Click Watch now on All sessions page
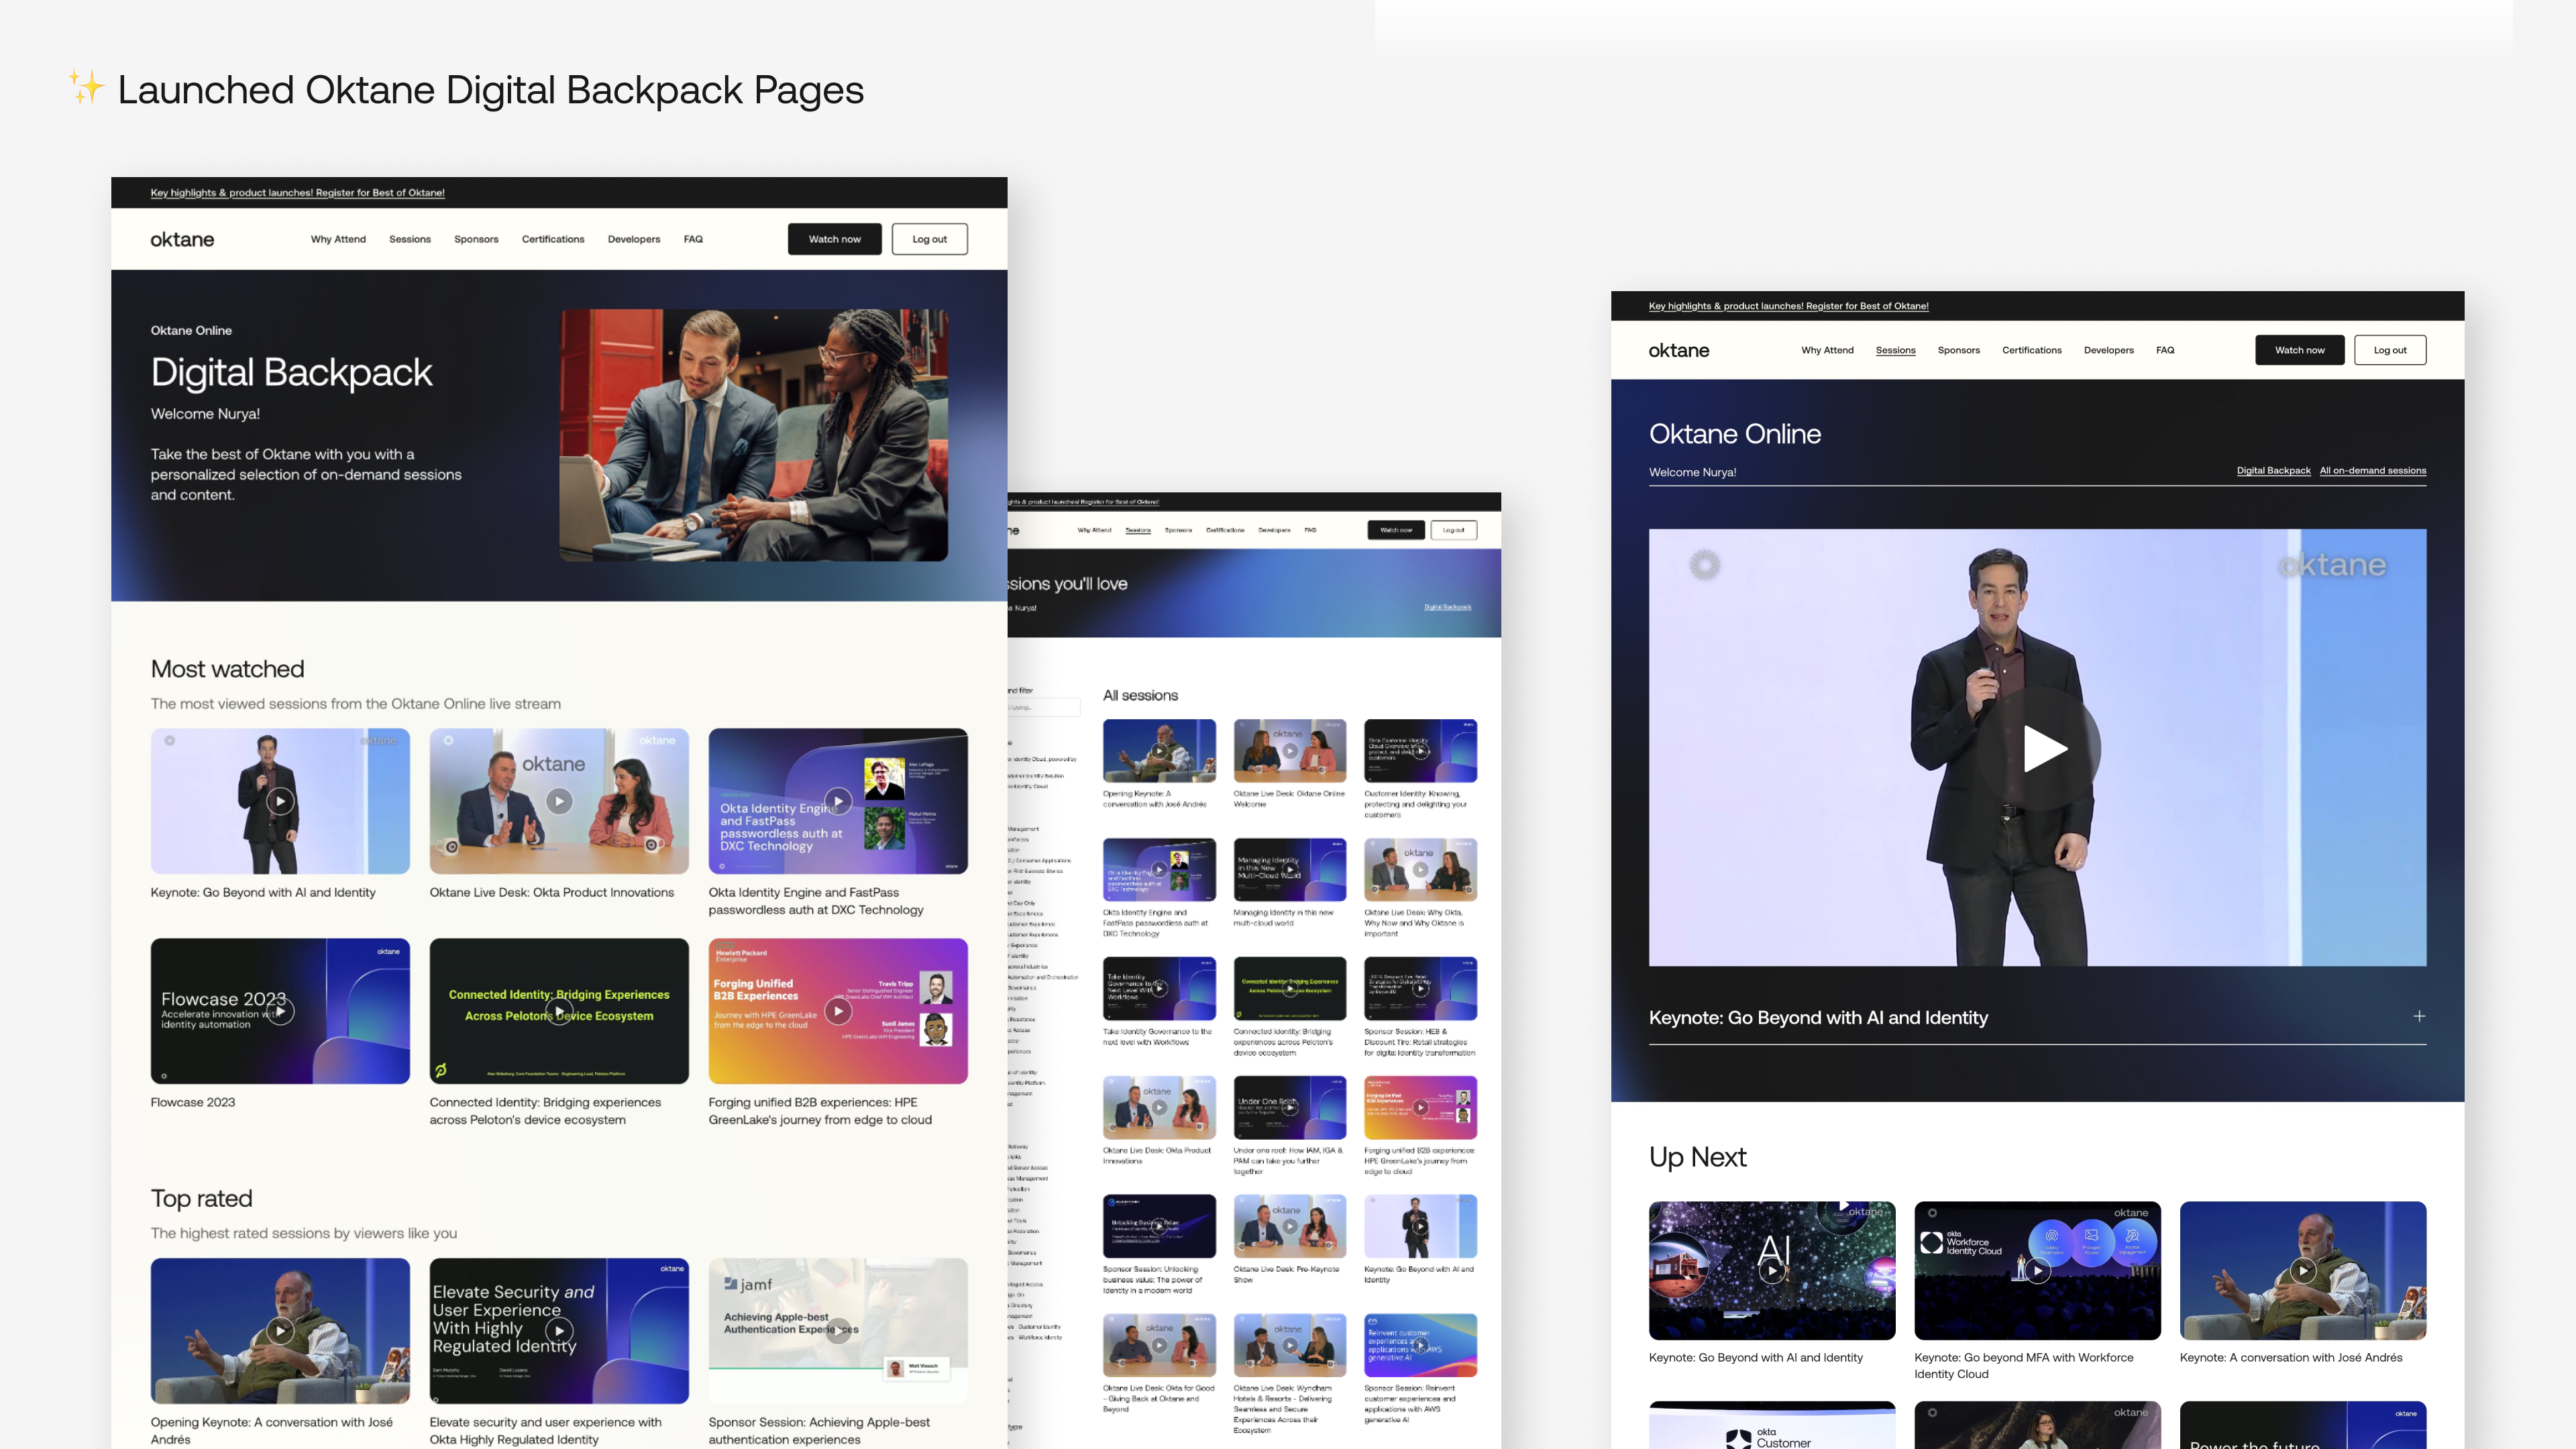The height and width of the screenshot is (1449, 2576). pos(1396,530)
